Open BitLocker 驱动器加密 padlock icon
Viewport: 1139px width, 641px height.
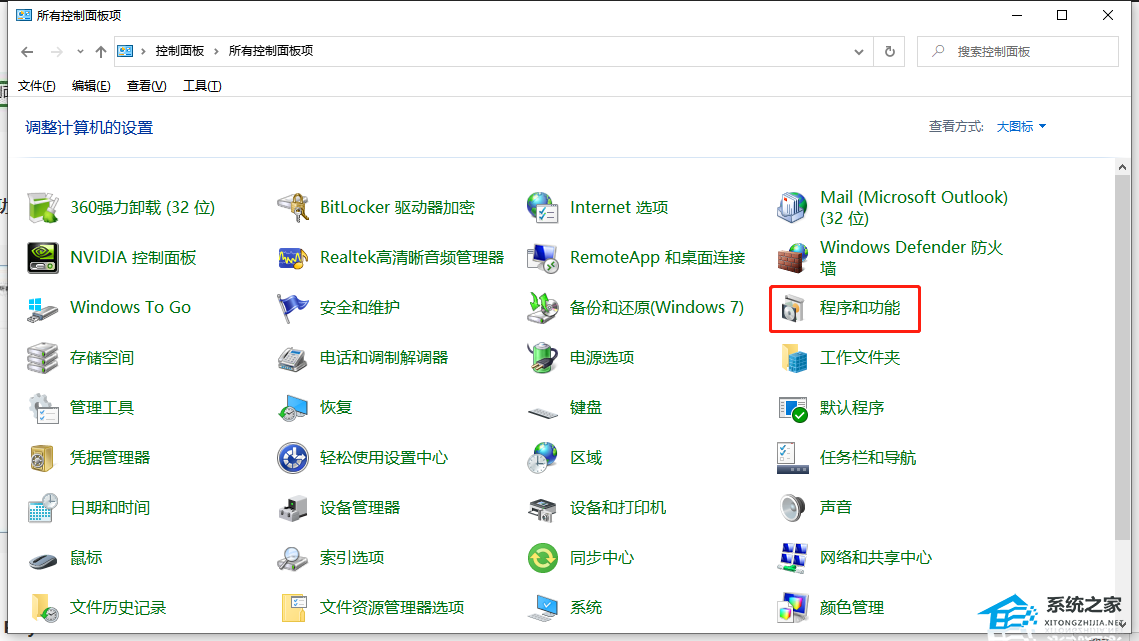293,208
